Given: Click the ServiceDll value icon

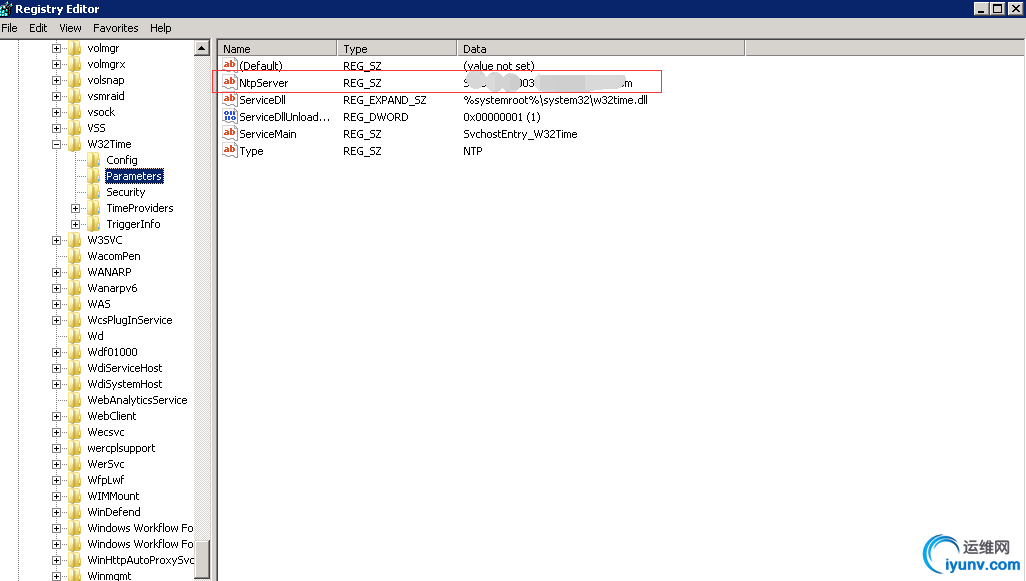Looking at the screenshot, I should 229,99.
